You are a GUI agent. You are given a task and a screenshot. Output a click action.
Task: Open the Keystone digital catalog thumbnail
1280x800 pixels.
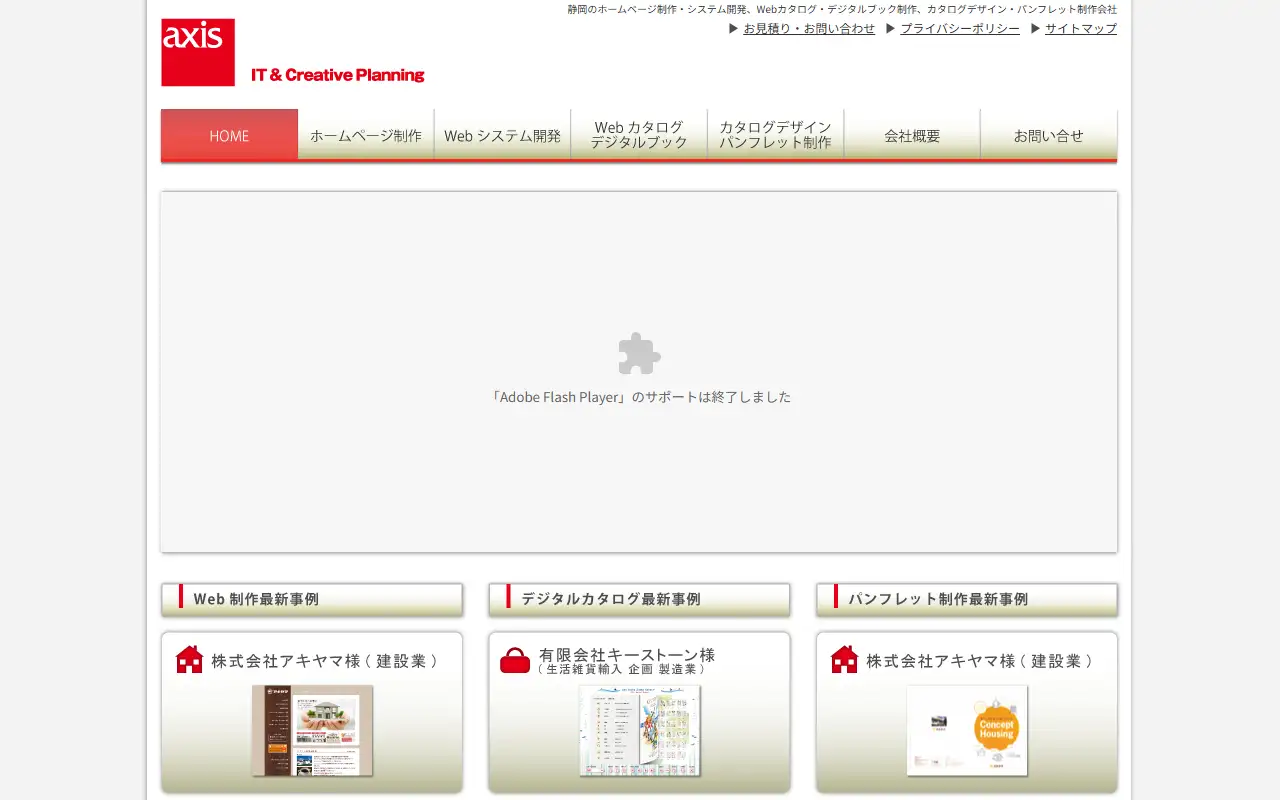(640, 730)
